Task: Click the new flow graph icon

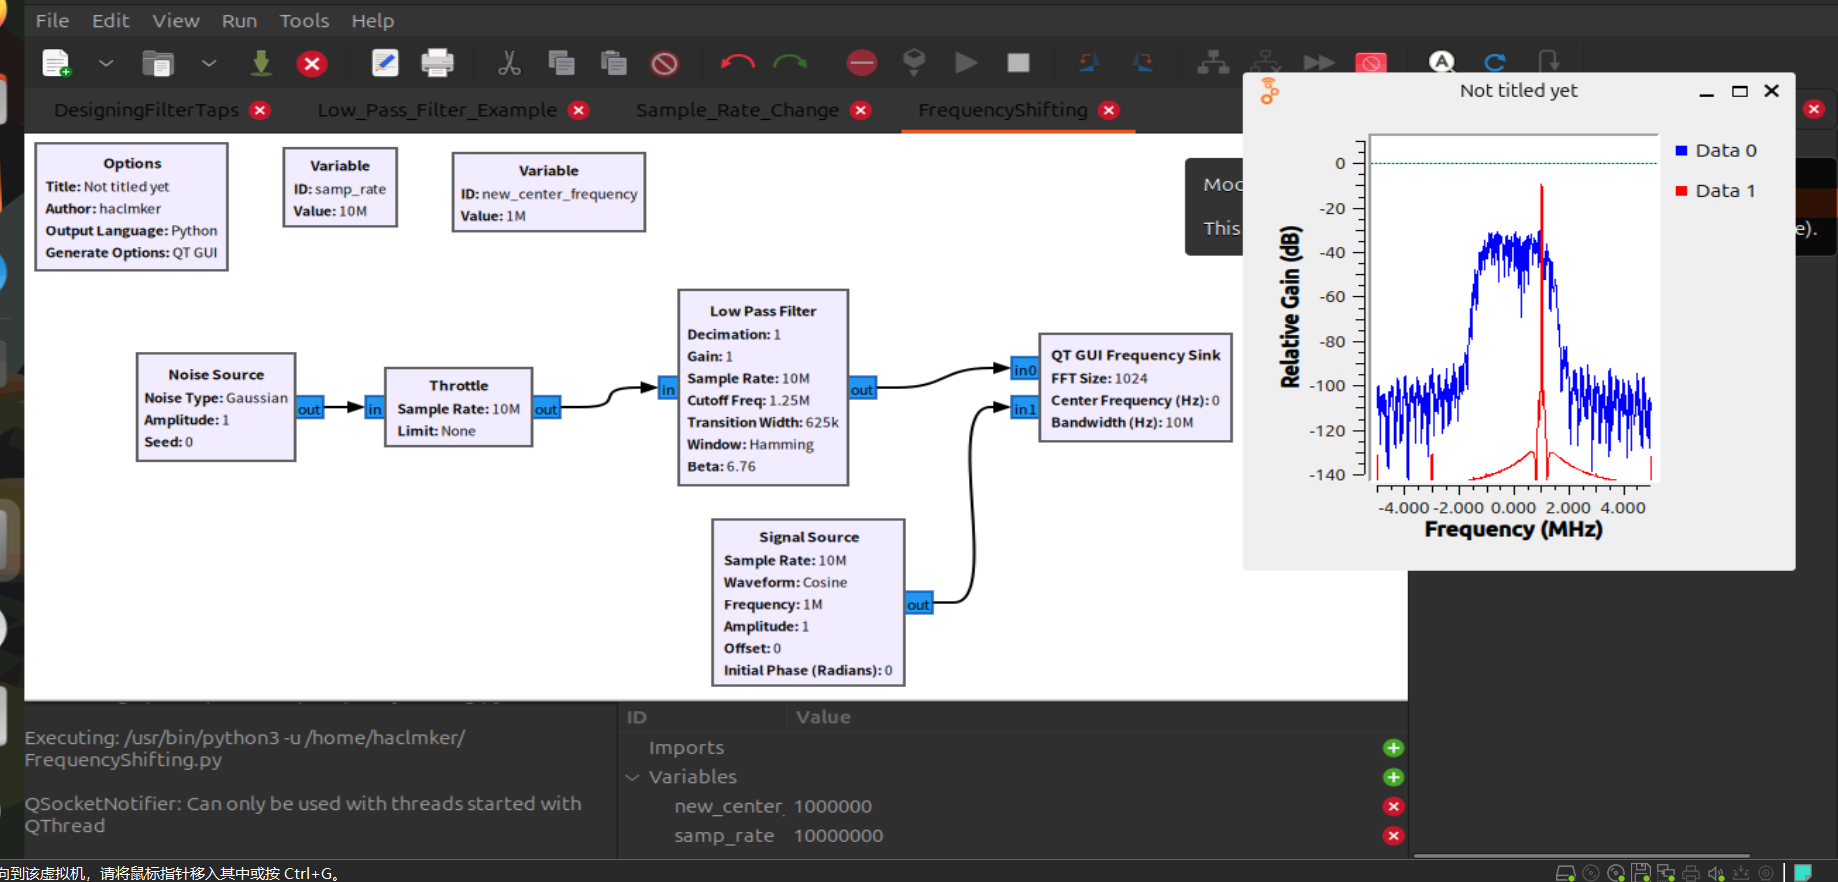Action: point(57,63)
